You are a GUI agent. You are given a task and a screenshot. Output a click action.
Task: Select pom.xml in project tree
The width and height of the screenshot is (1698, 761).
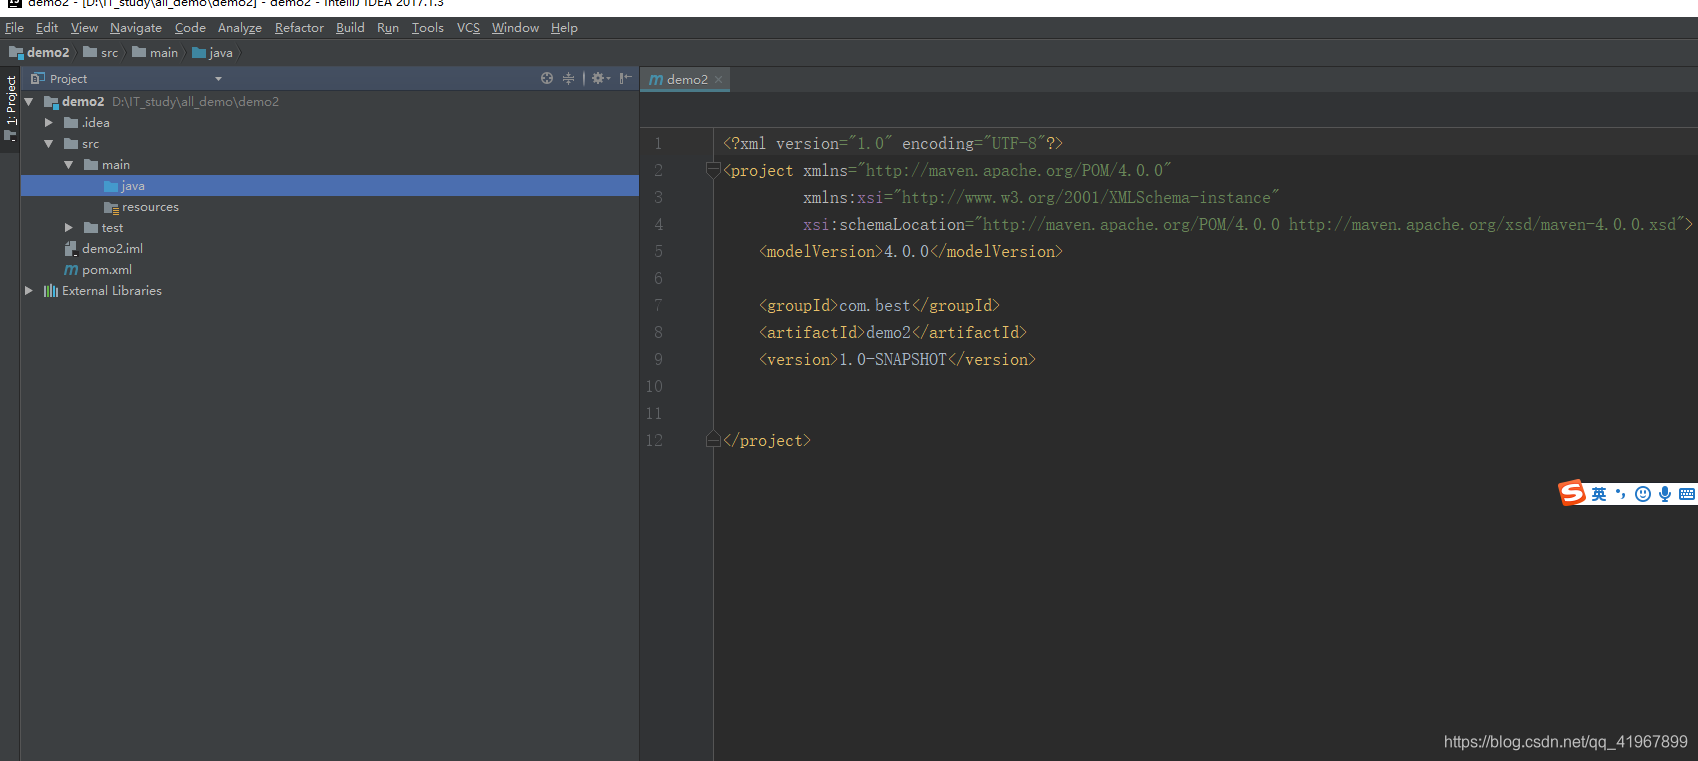point(330,270)
